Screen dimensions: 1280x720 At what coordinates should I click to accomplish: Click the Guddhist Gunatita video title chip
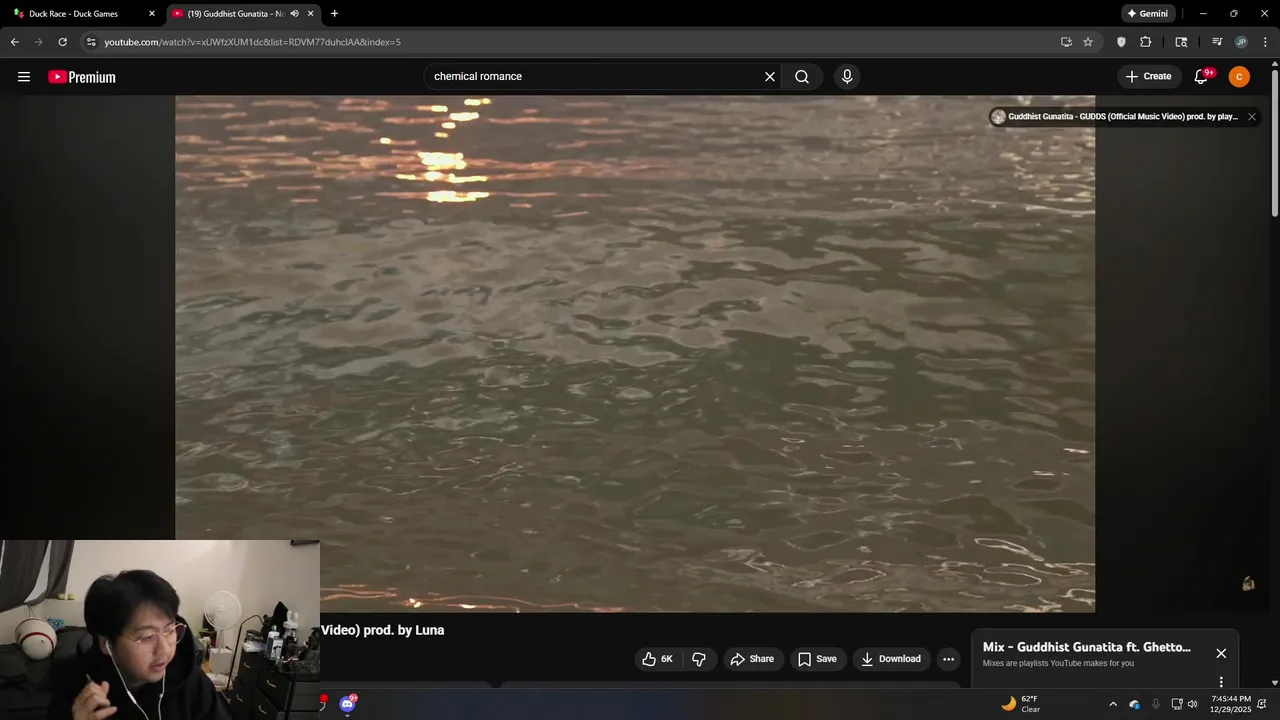(x=1123, y=117)
